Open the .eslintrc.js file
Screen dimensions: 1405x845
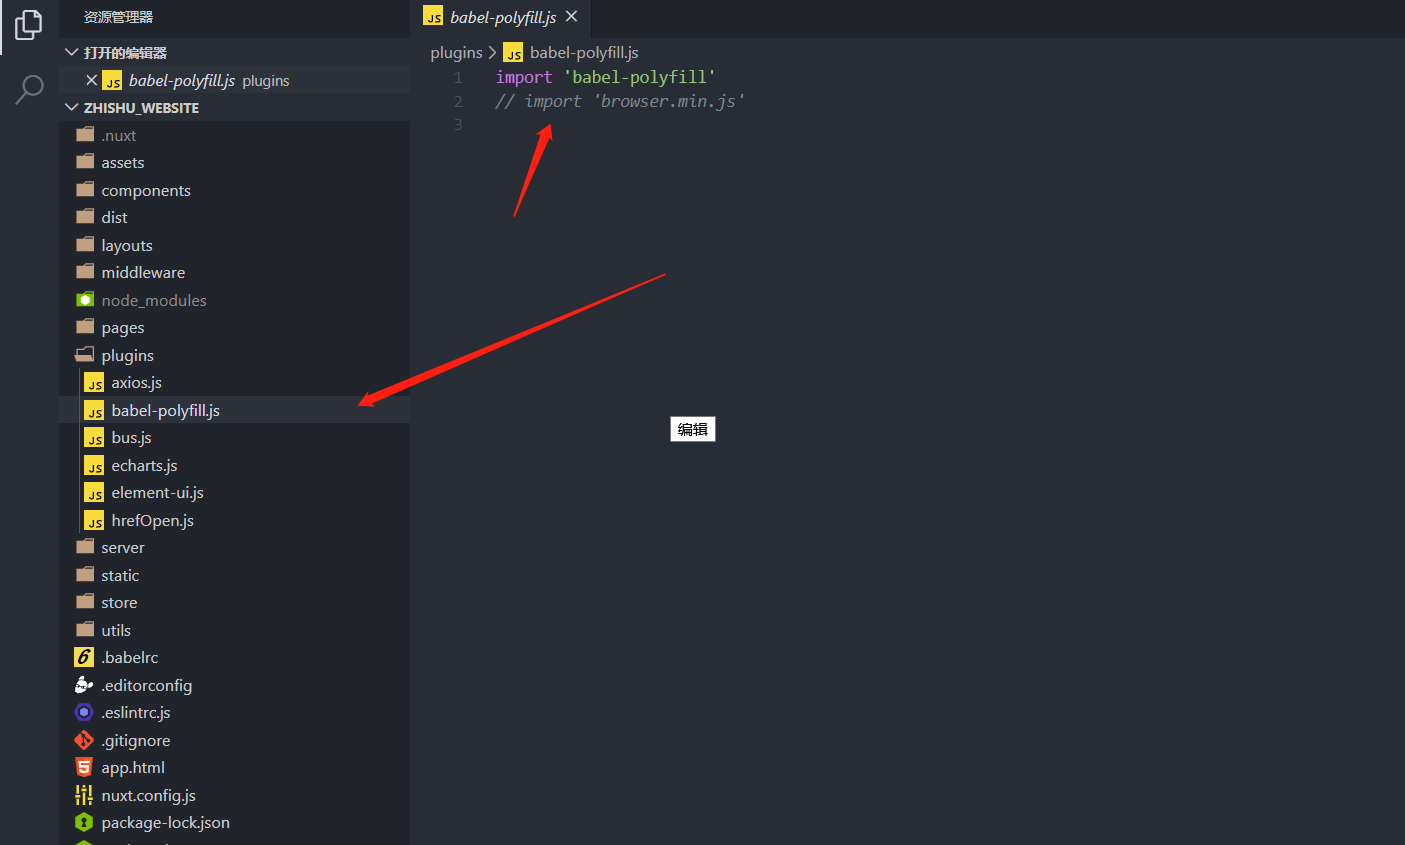coord(234,712)
